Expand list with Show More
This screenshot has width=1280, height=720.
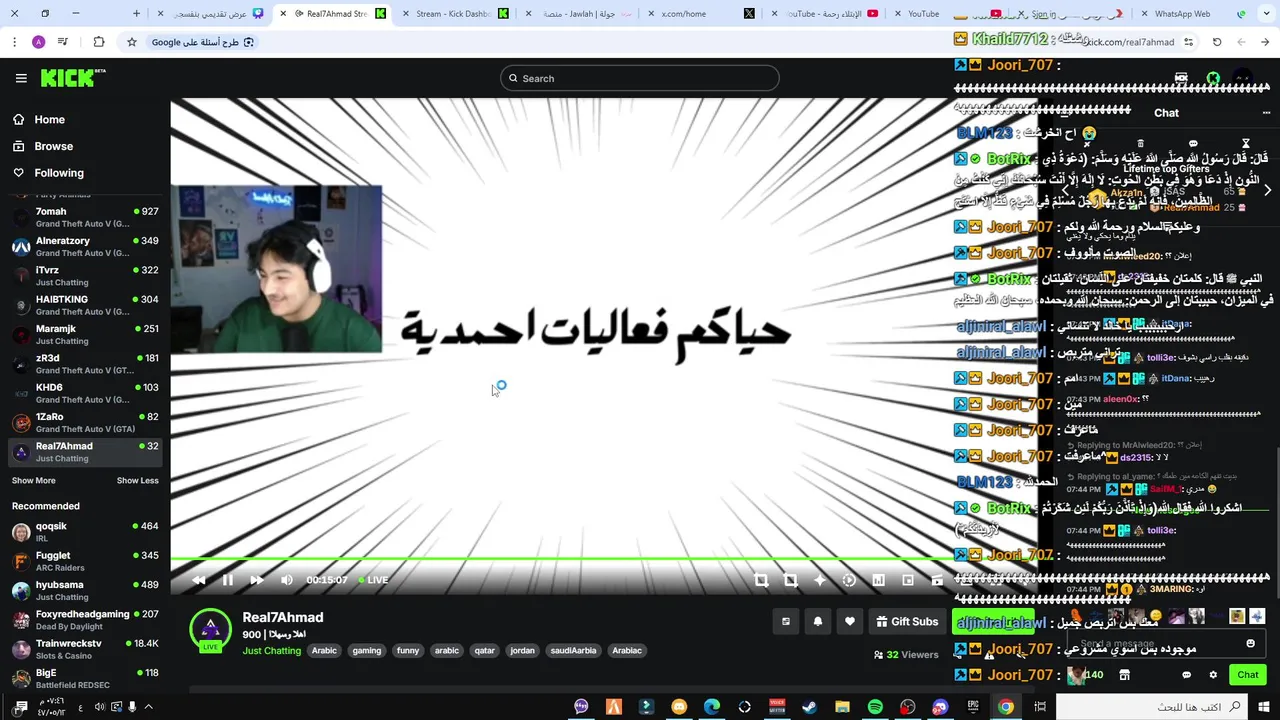34,481
